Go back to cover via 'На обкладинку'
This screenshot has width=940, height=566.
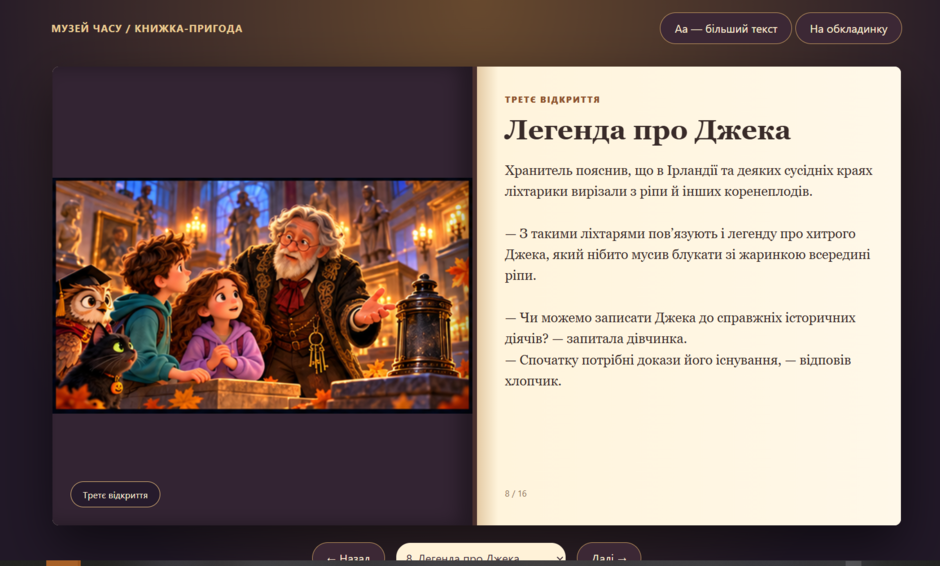pyautogui.click(x=848, y=28)
